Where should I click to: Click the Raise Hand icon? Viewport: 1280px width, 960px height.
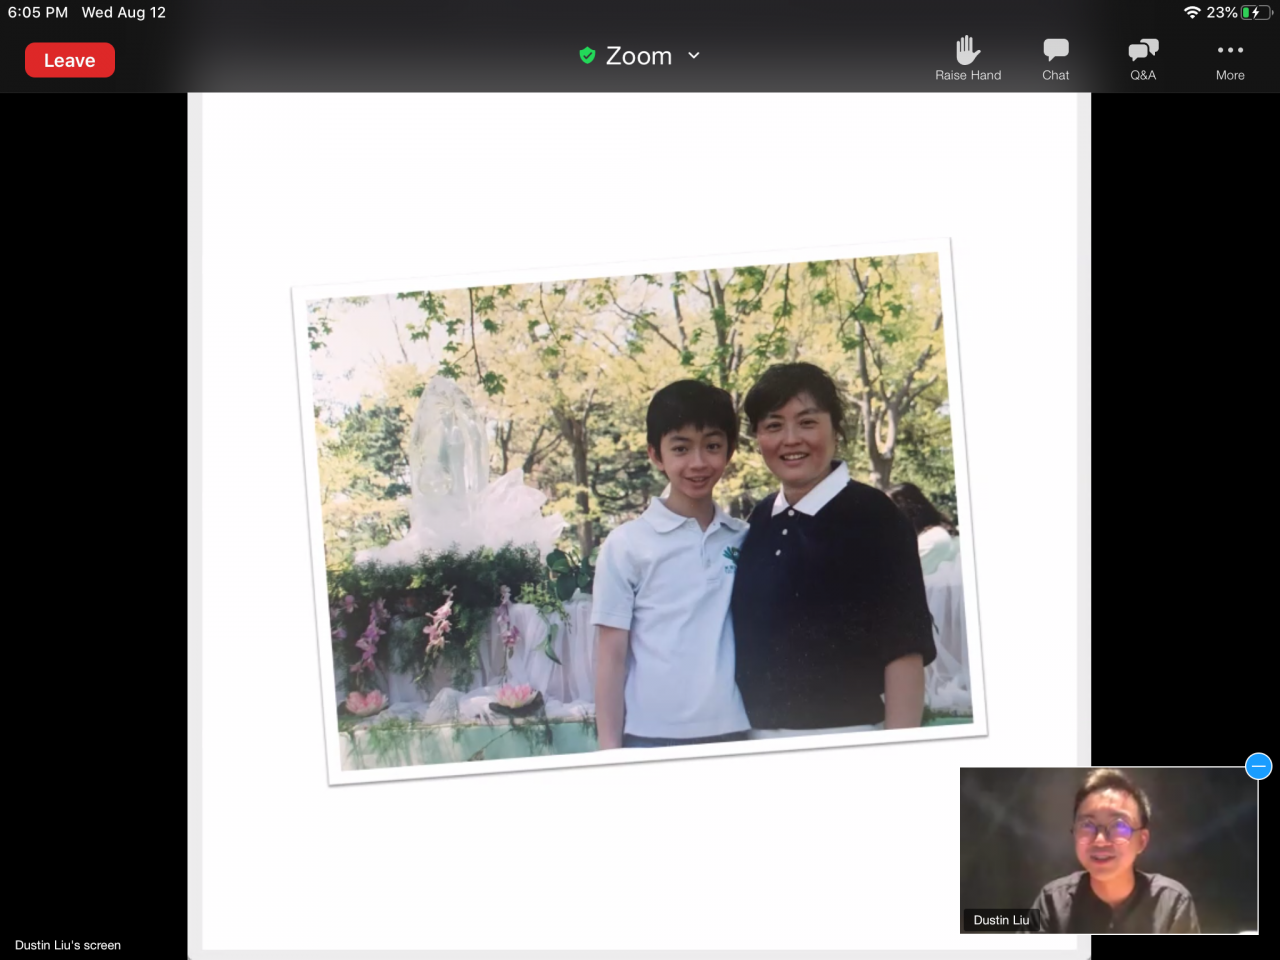coord(968,50)
